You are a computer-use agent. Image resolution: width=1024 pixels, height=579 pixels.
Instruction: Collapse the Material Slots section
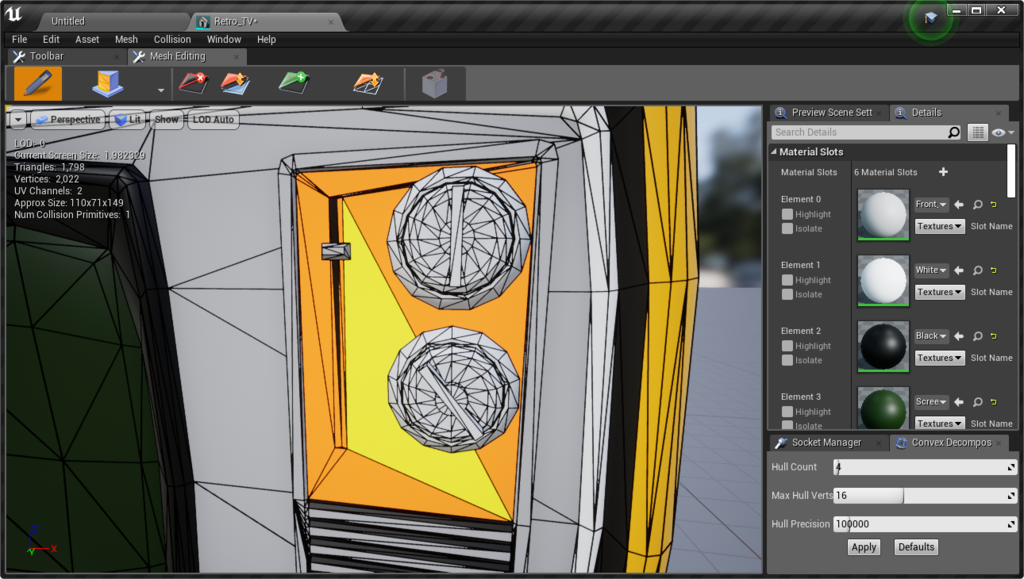click(774, 152)
